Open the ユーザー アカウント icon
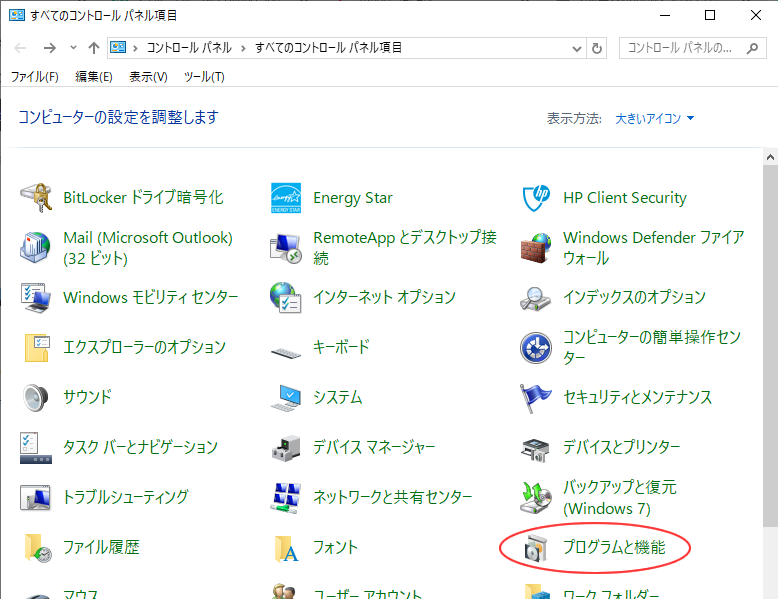The width and height of the screenshot is (778, 599). point(286,591)
